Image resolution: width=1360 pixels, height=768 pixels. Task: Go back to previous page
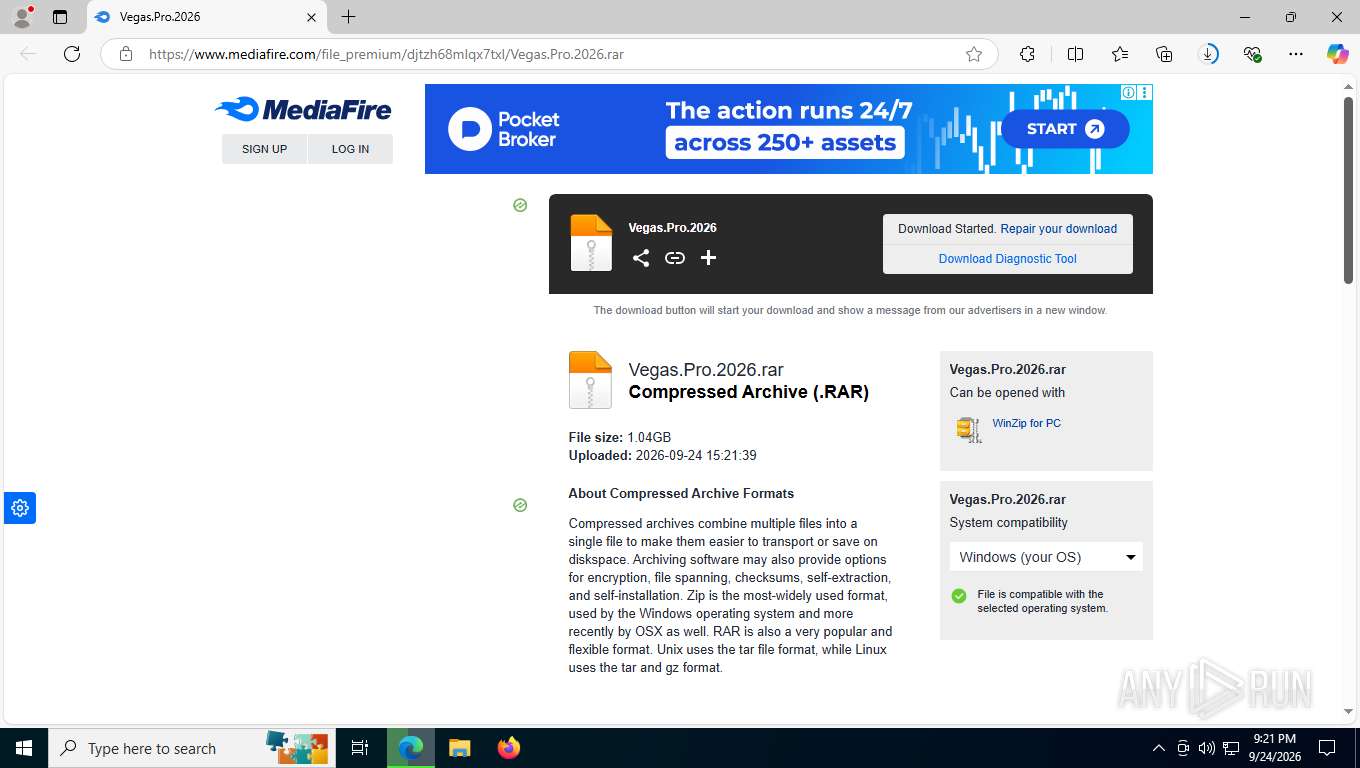pos(28,54)
